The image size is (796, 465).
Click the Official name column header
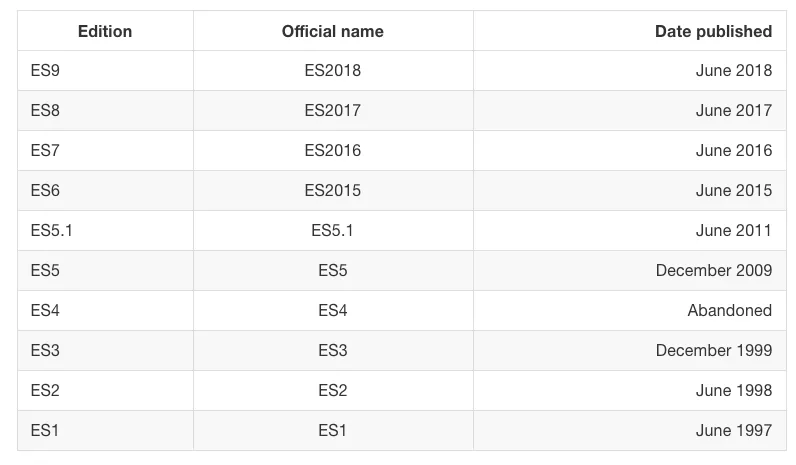click(333, 31)
